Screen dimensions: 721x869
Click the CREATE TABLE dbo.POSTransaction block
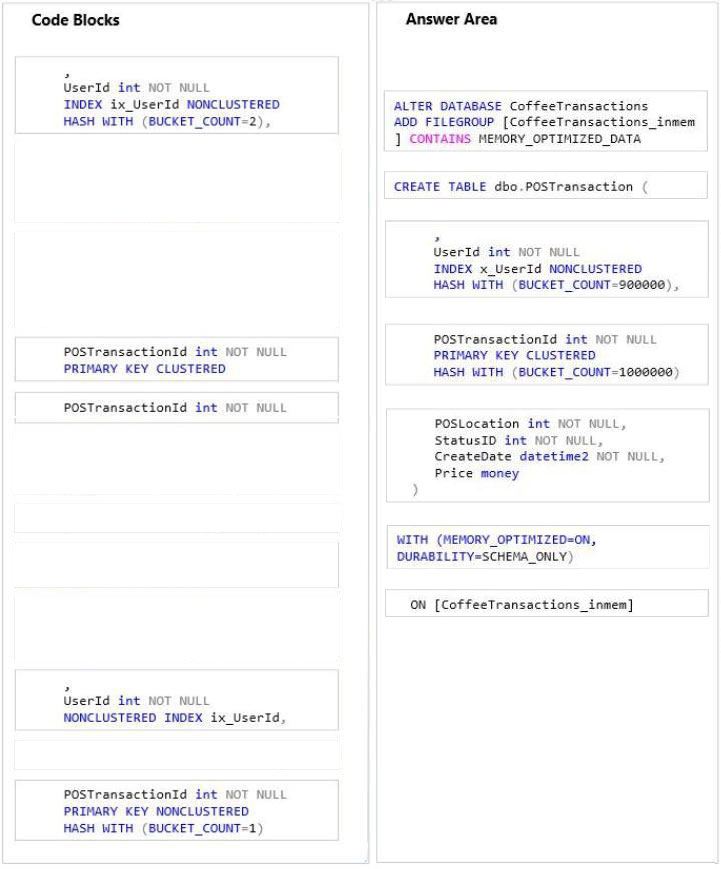pyautogui.click(x=546, y=185)
